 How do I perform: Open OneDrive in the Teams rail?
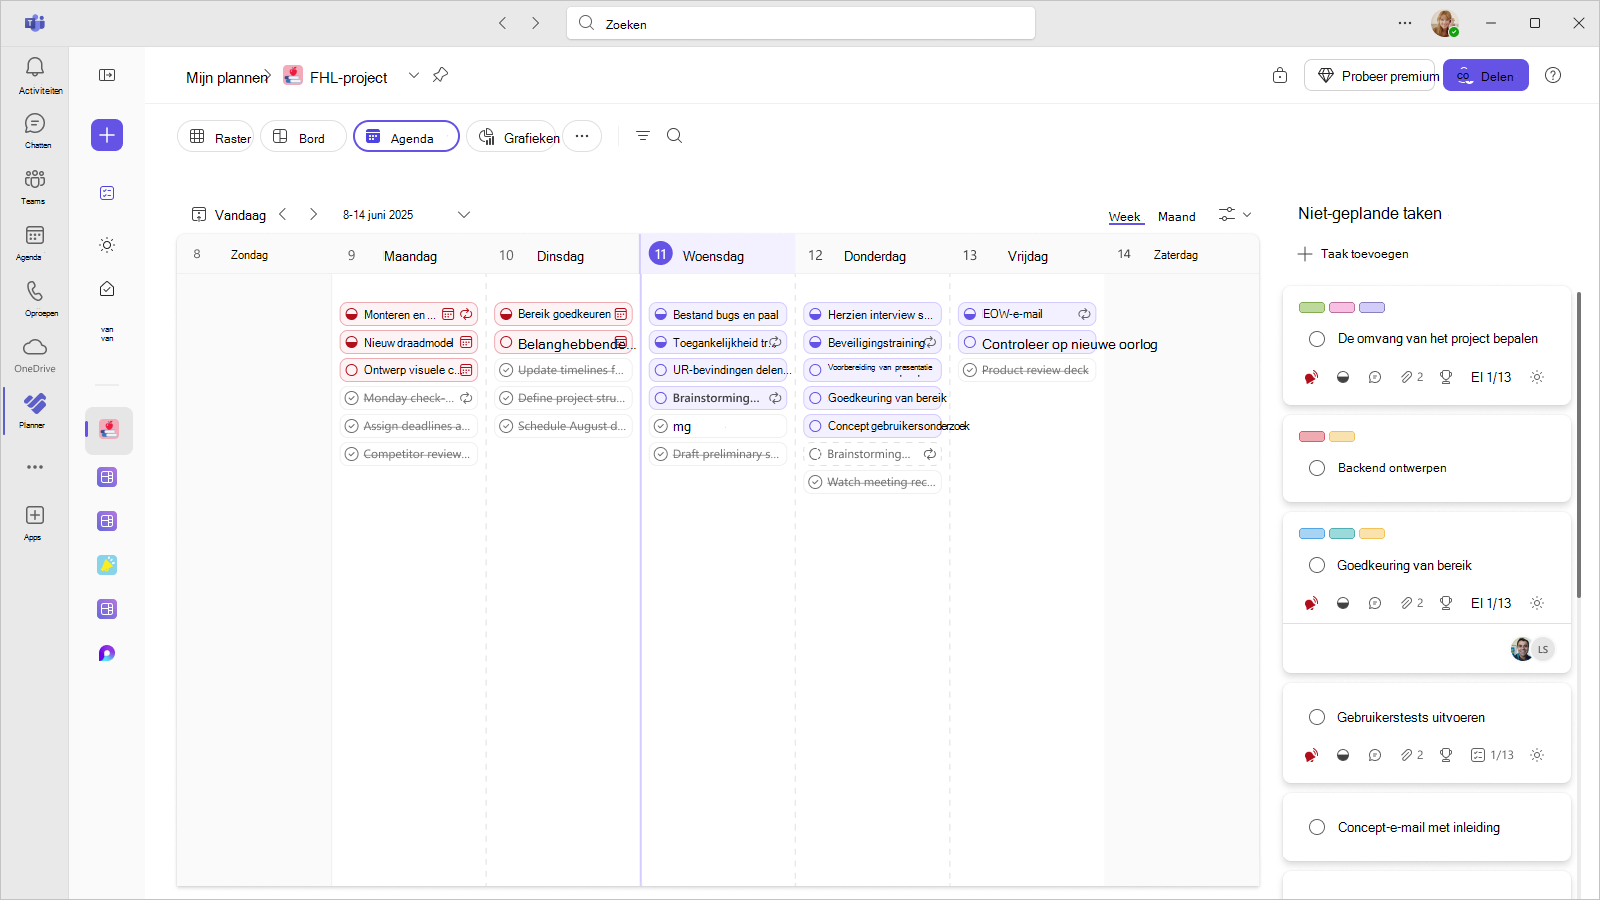coord(35,355)
